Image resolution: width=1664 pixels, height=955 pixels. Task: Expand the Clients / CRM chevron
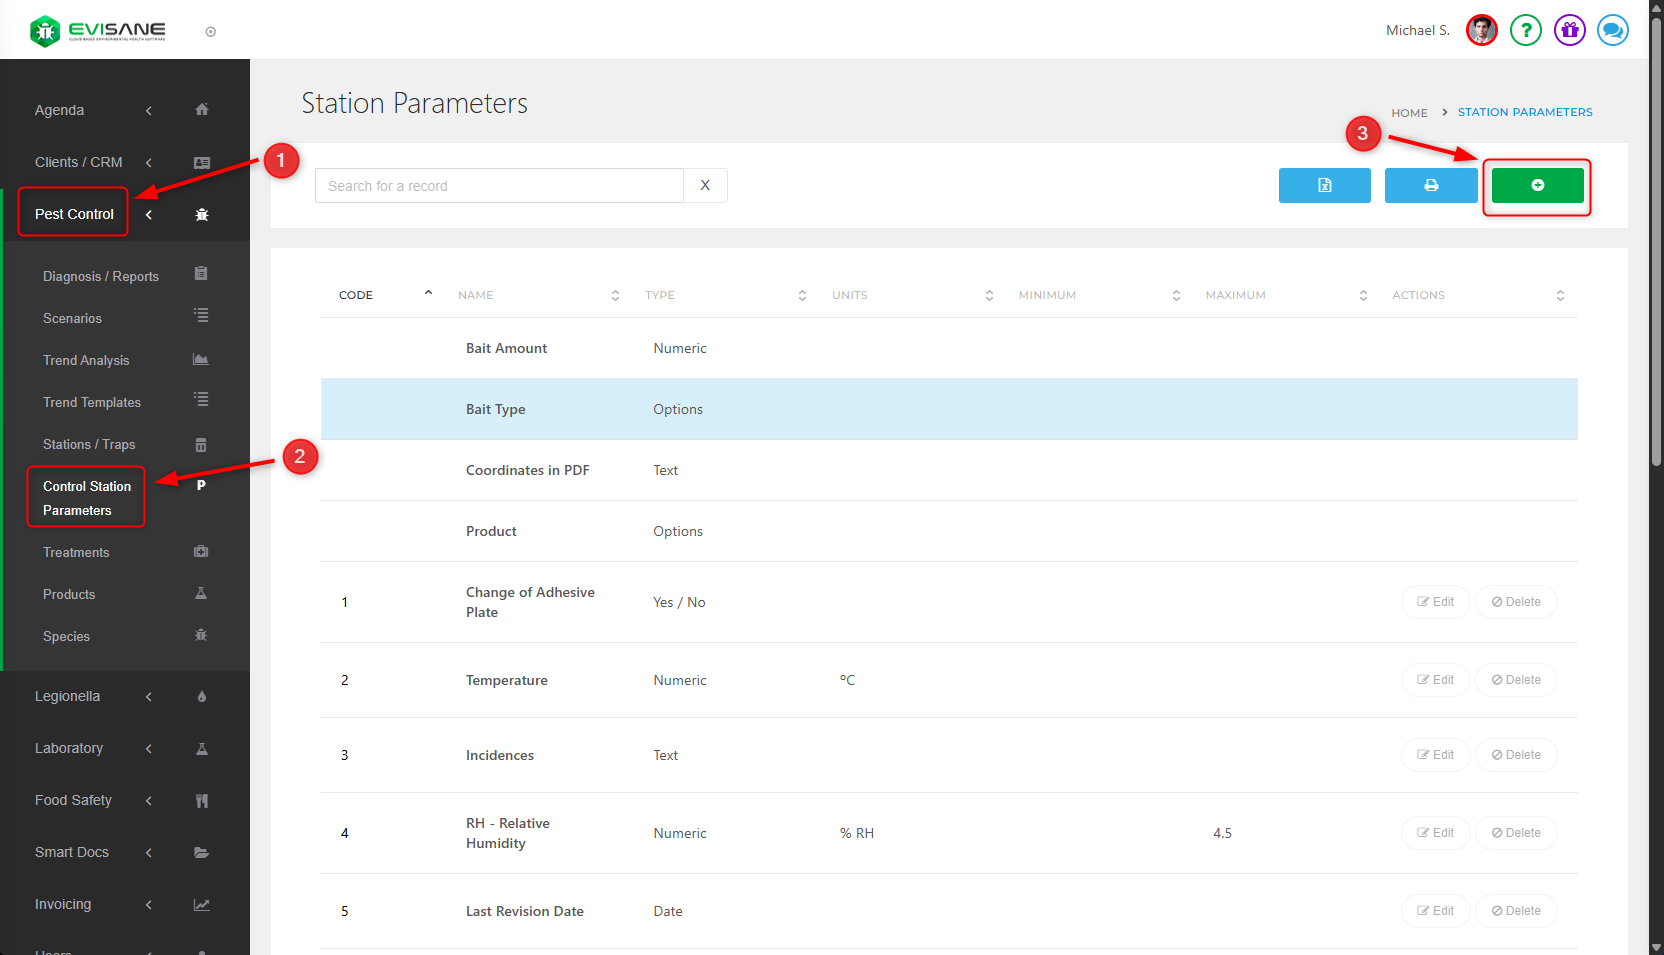(x=149, y=162)
